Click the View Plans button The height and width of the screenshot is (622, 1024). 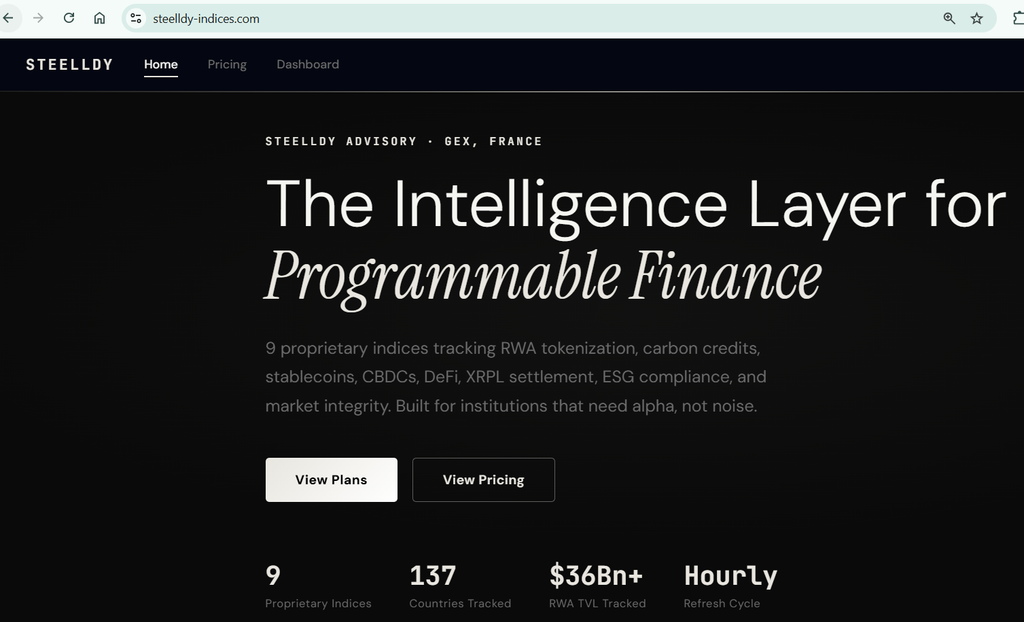click(331, 480)
